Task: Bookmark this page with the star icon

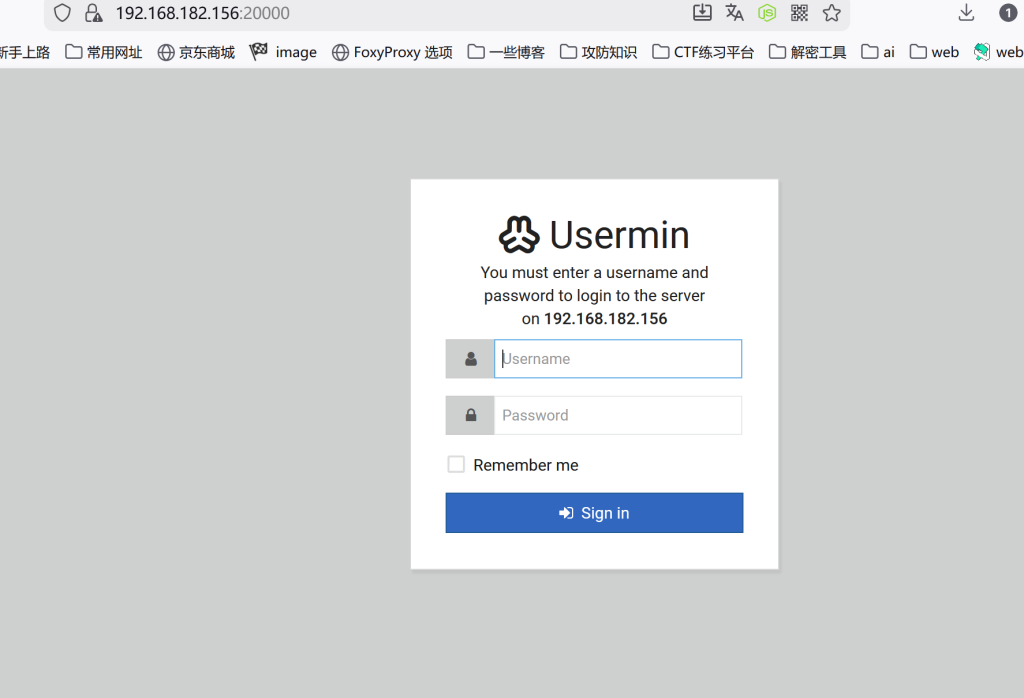Action: (x=832, y=12)
